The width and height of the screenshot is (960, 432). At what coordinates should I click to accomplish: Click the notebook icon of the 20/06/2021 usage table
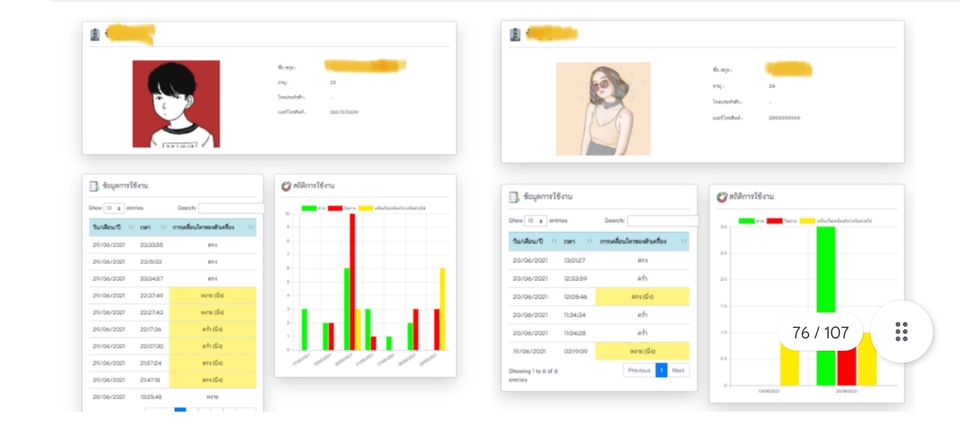[x=514, y=197]
